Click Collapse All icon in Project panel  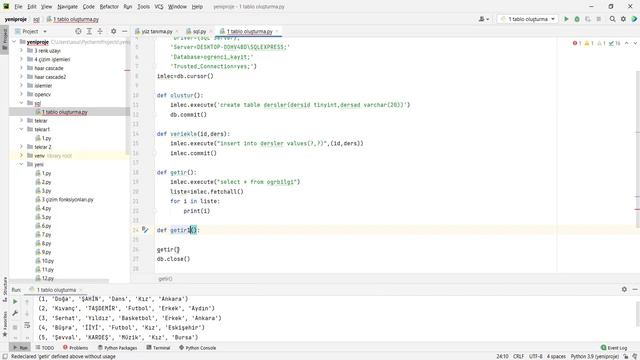click(x=100, y=31)
